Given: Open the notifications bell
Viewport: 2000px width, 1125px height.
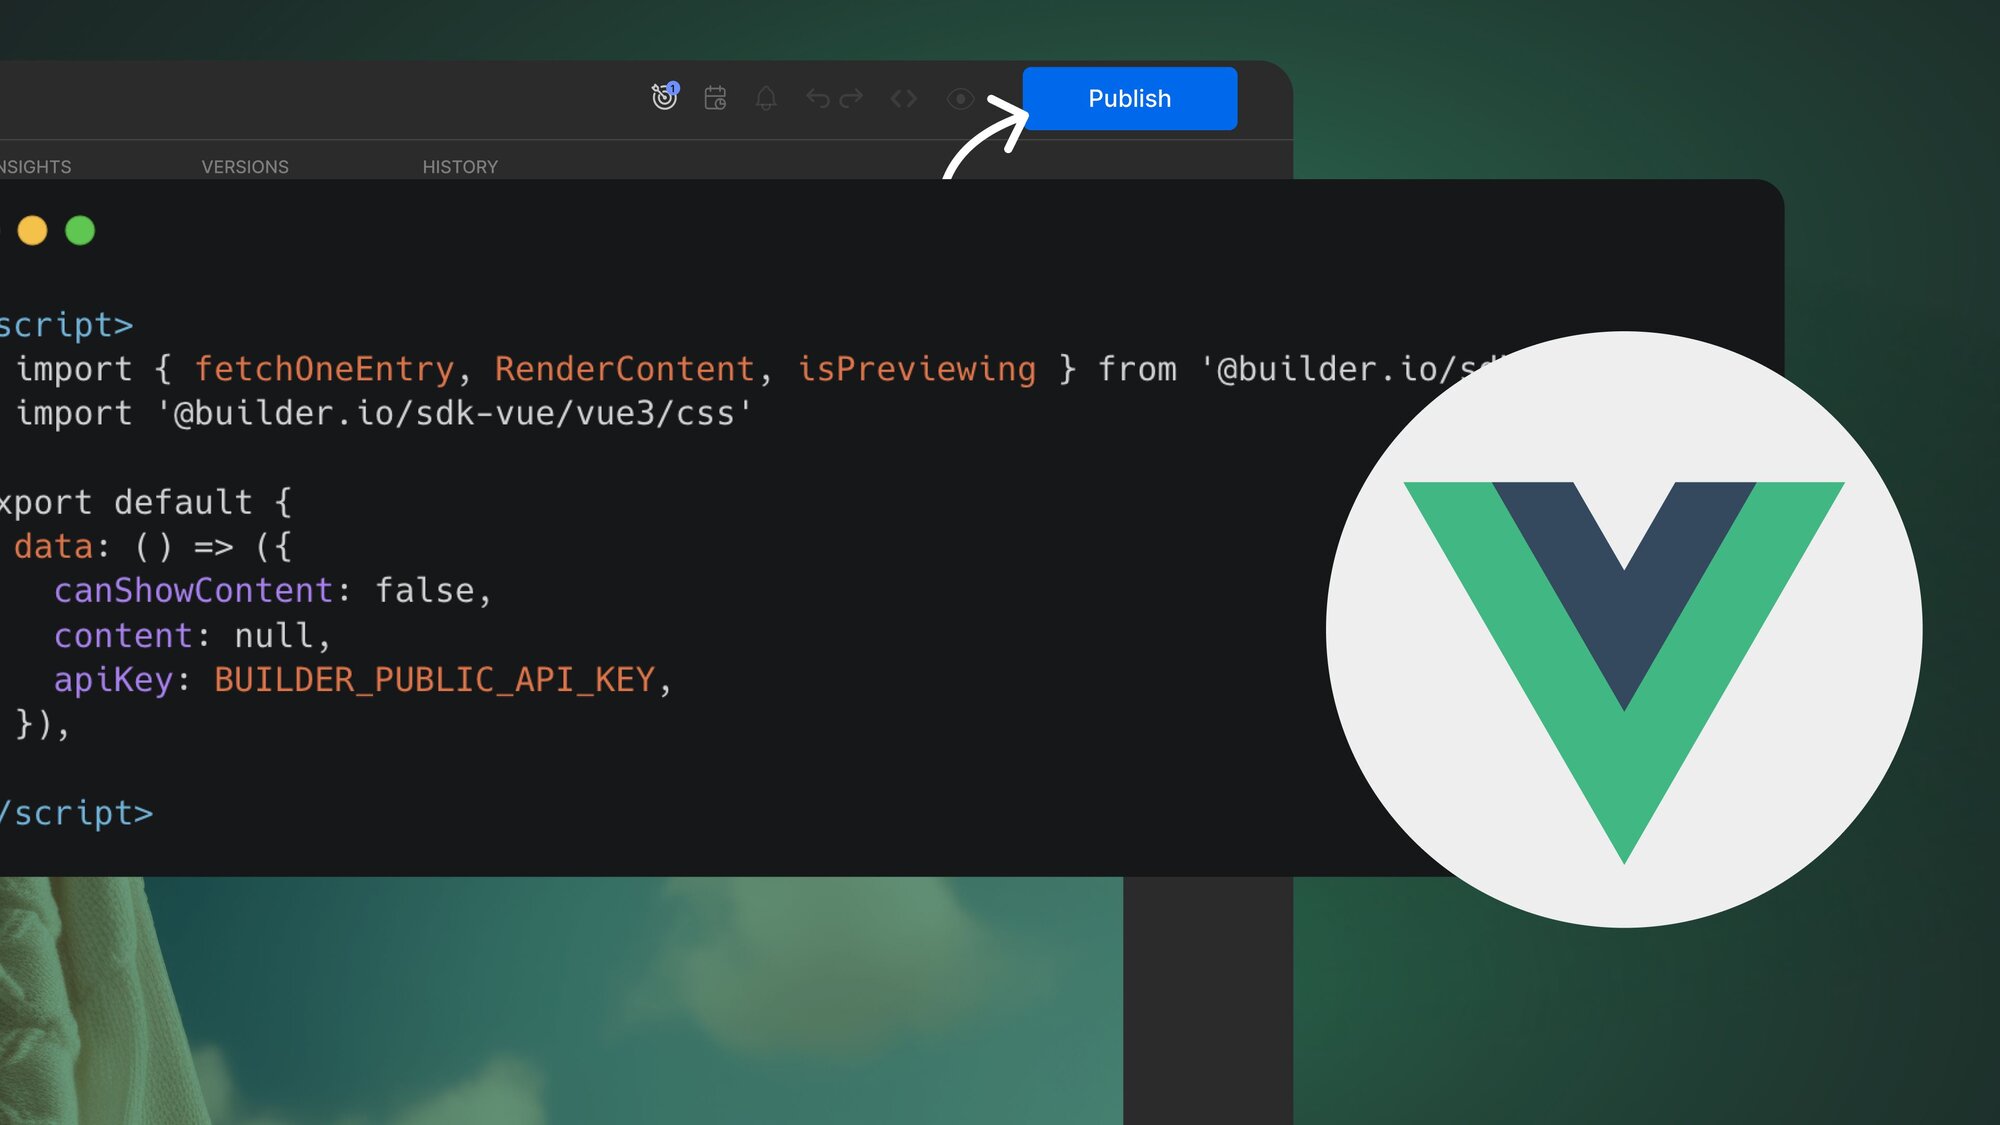Looking at the screenshot, I should (x=766, y=98).
